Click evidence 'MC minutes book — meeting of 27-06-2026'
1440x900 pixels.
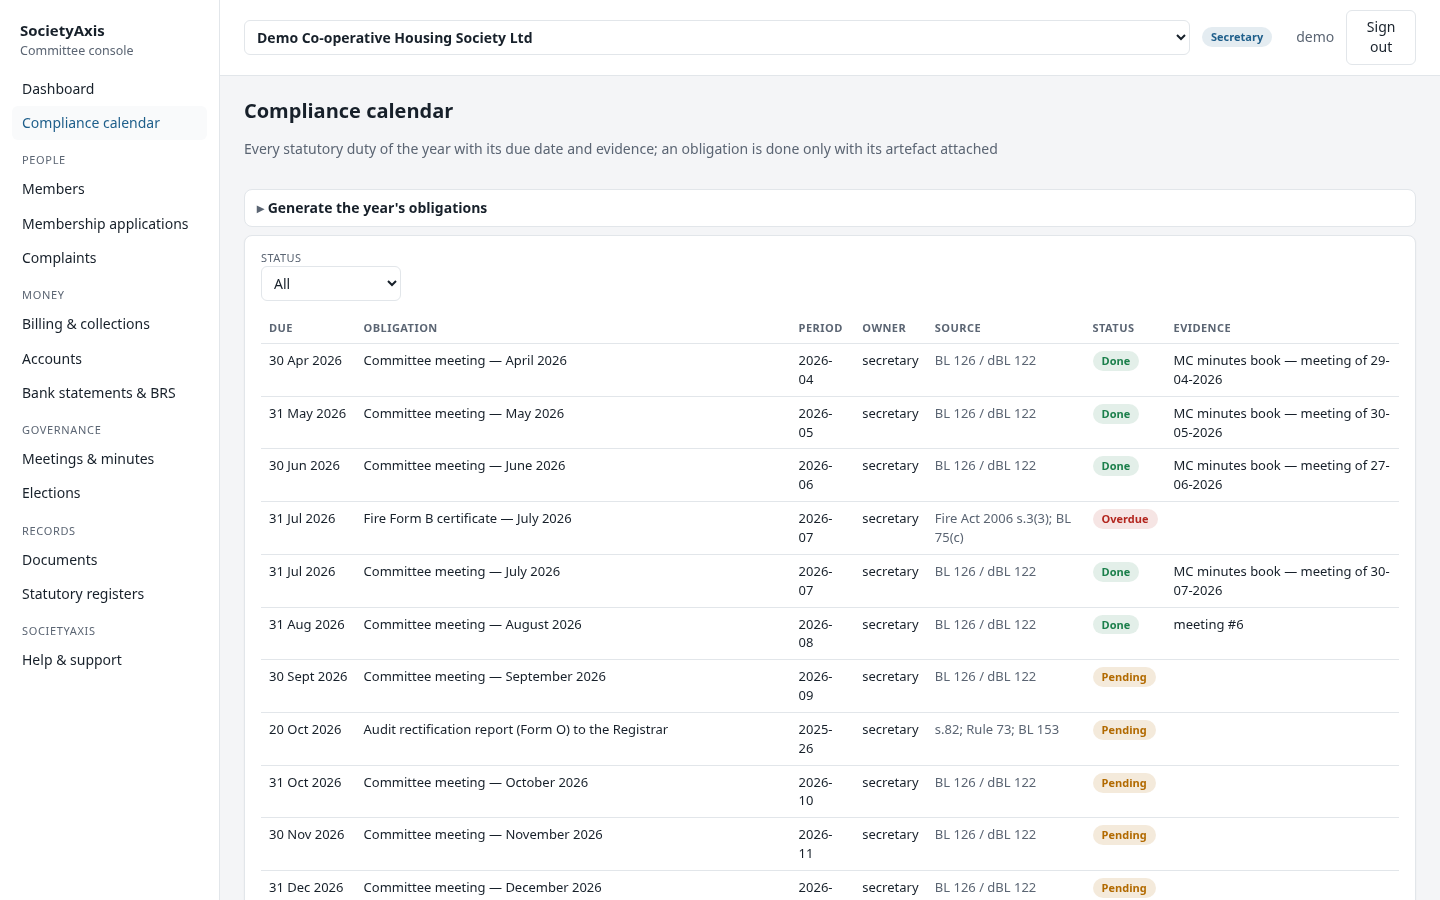[1281, 475]
